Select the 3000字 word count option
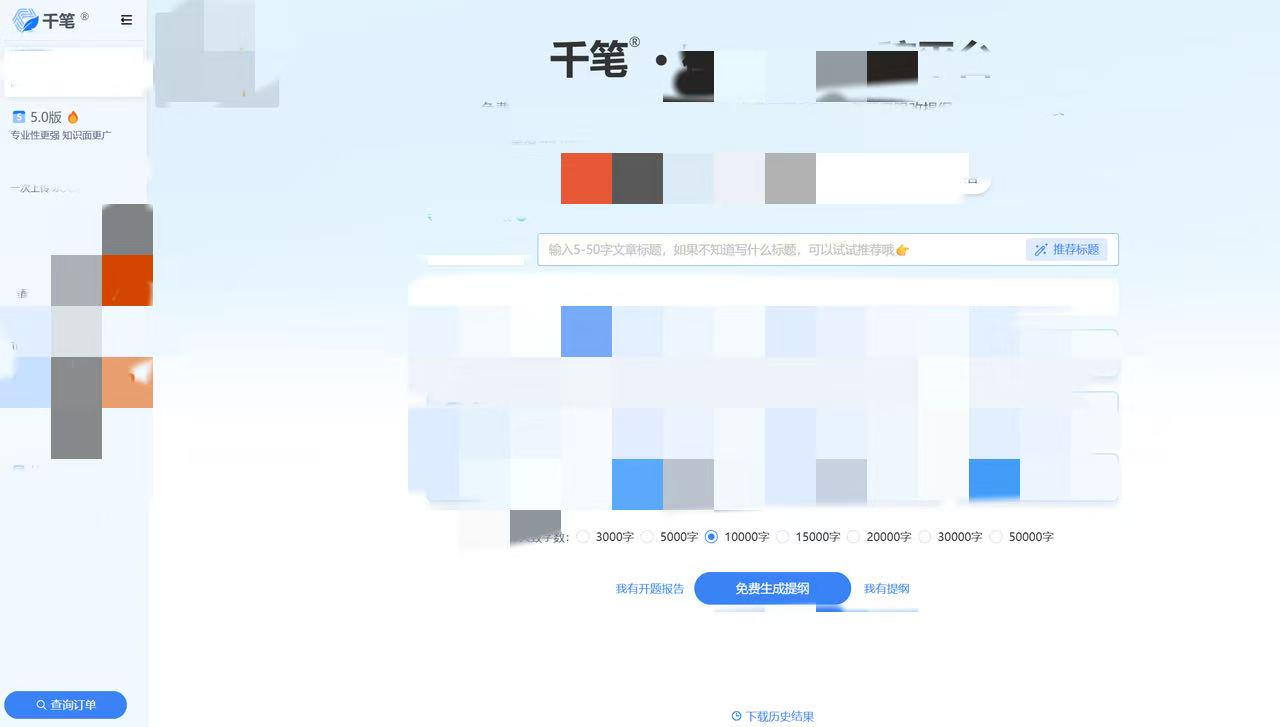This screenshot has height=727, width=1280. pyautogui.click(x=606, y=537)
